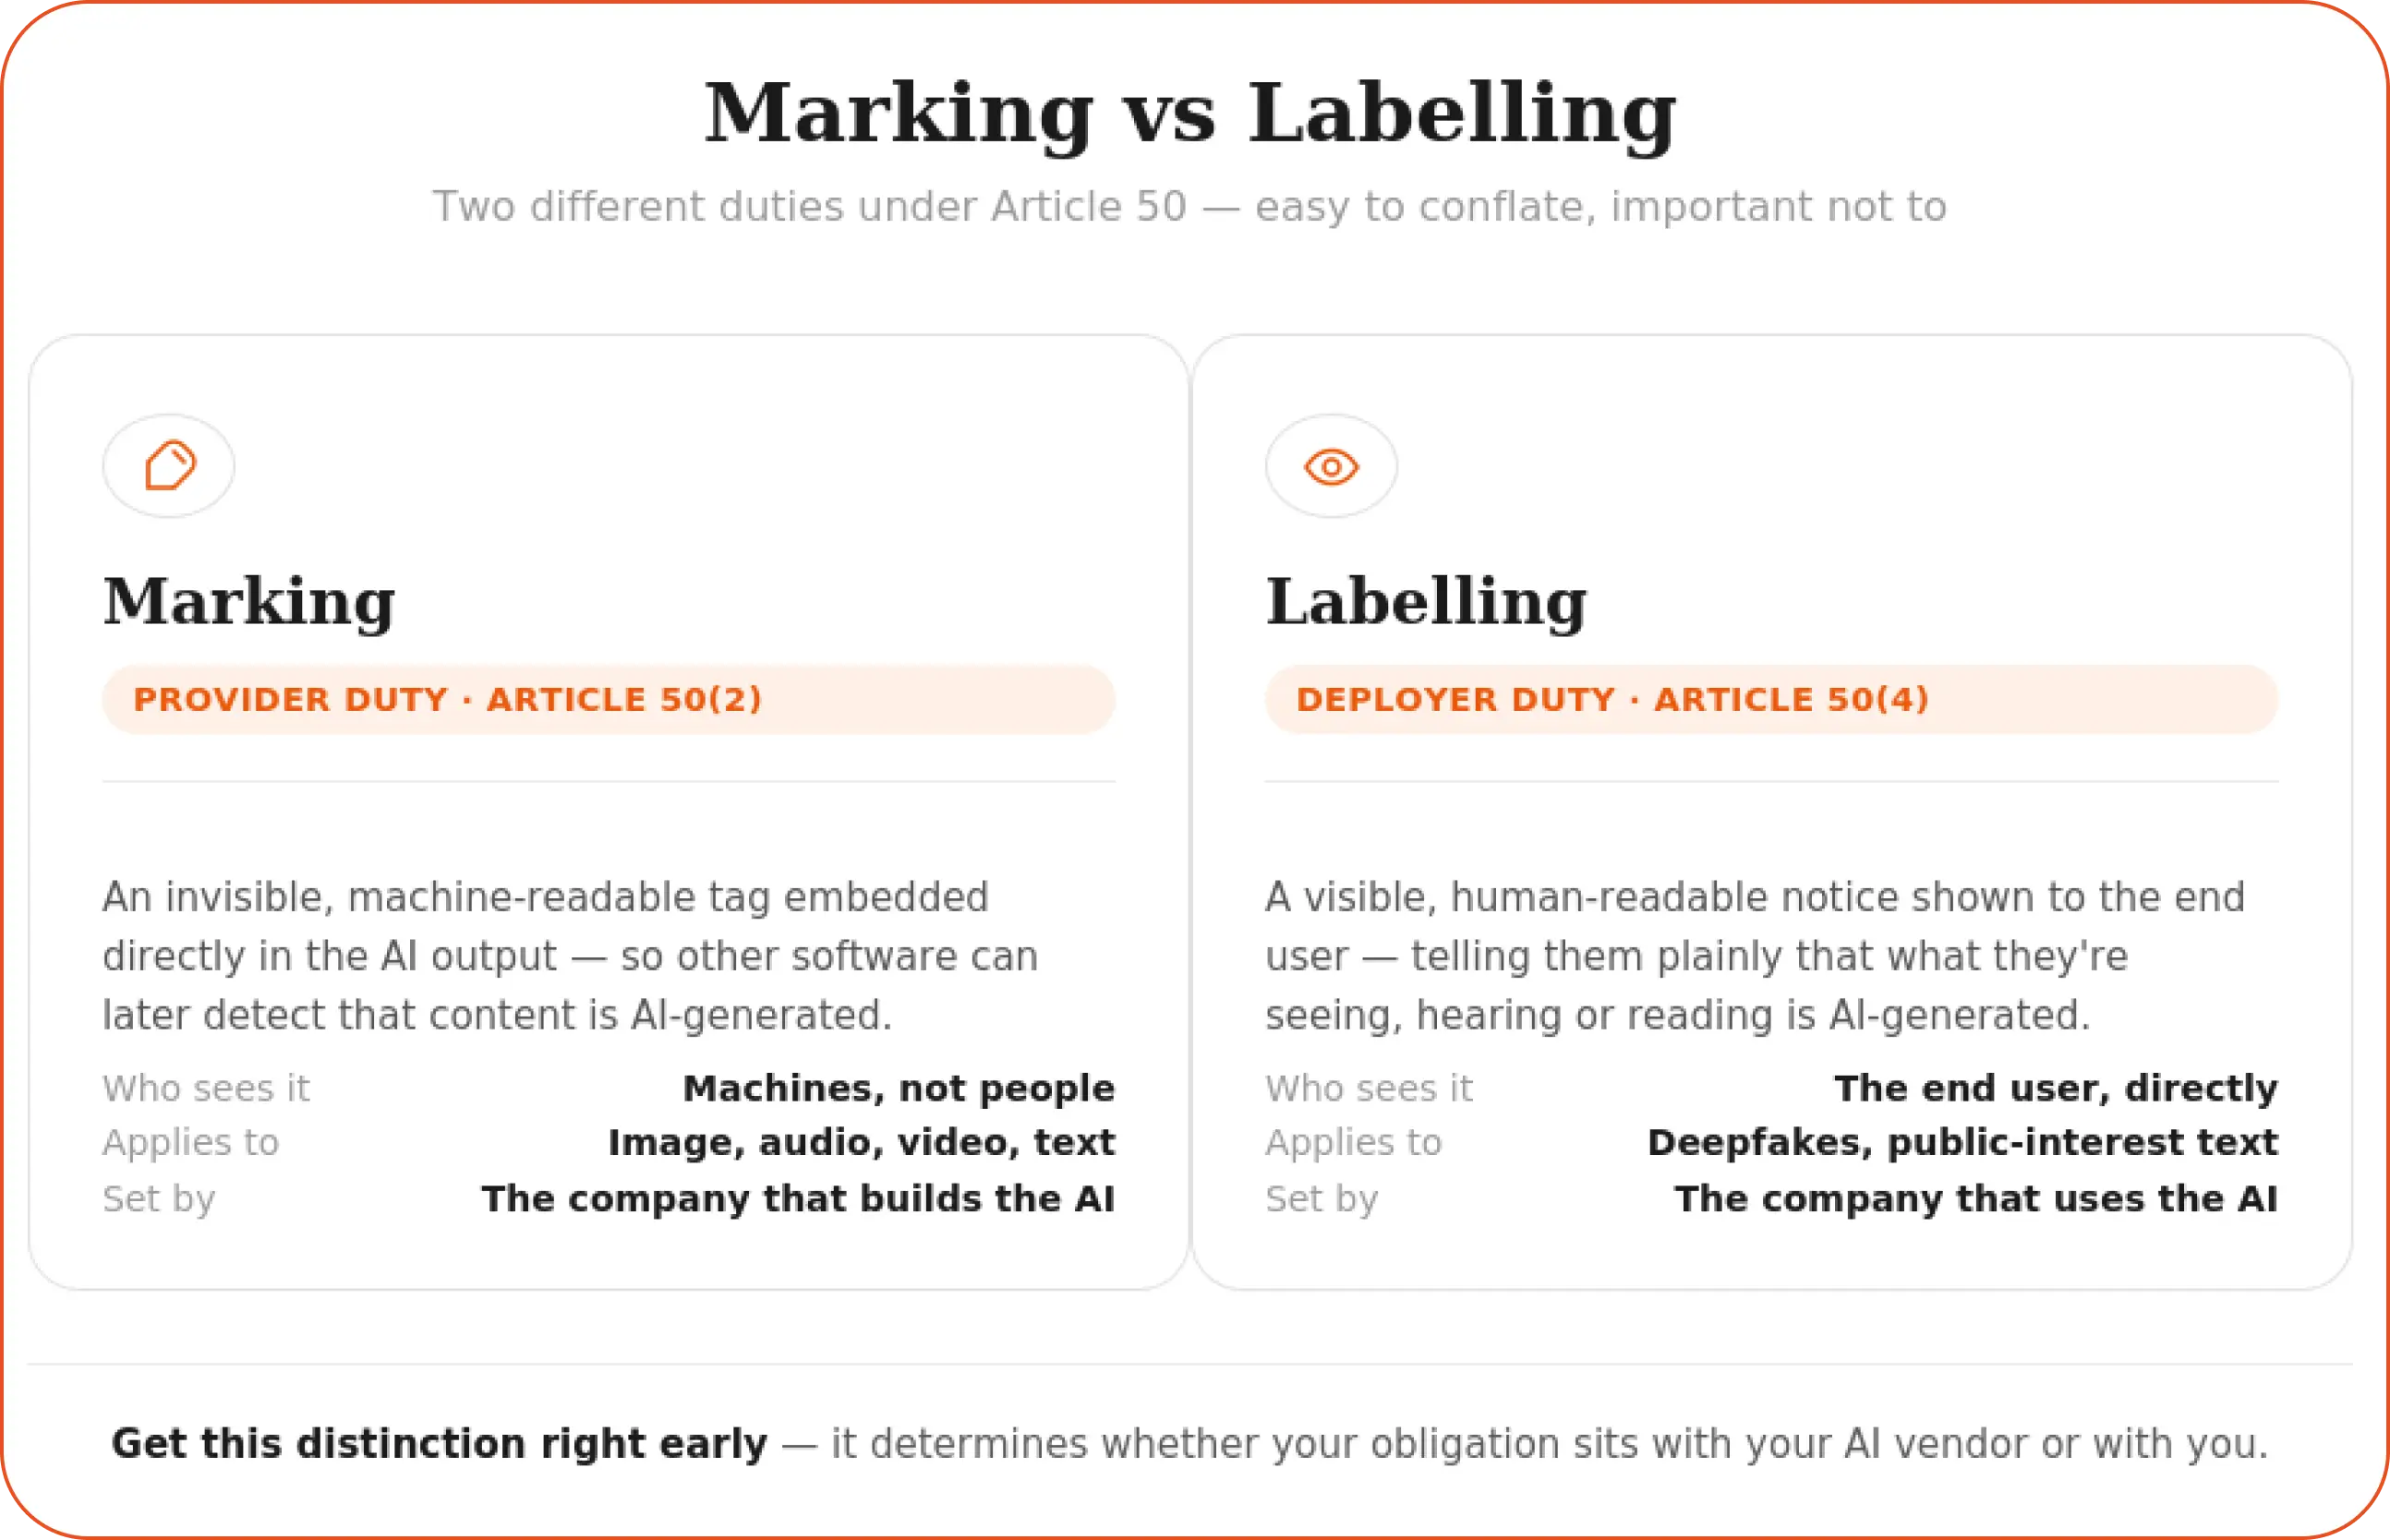The image size is (2390, 1540).
Task: Click 'Applies to' label in Labelling card
Action: (x=1353, y=1142)
